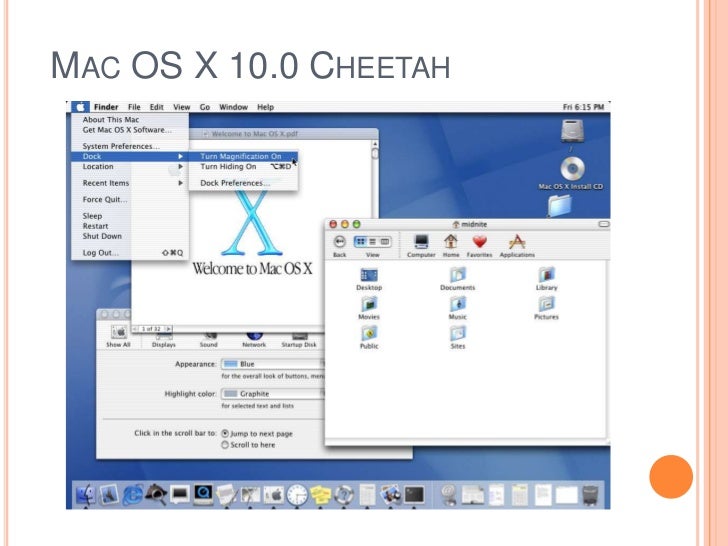Open the Clock app in the Dock
This screenshot has width=728, height=546.
pyautogui.click(x=297, y=494)
